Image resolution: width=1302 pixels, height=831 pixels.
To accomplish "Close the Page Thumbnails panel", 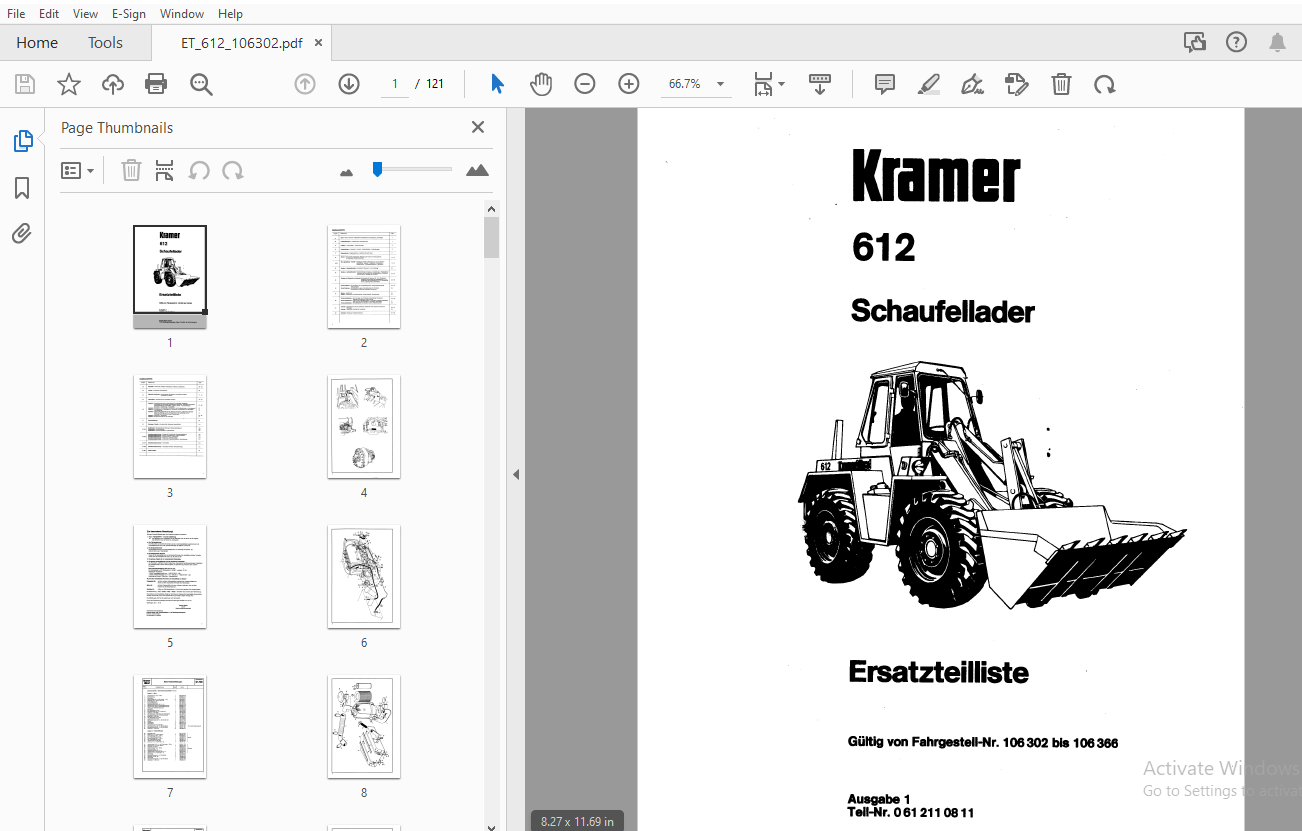I will click(478, 127).
